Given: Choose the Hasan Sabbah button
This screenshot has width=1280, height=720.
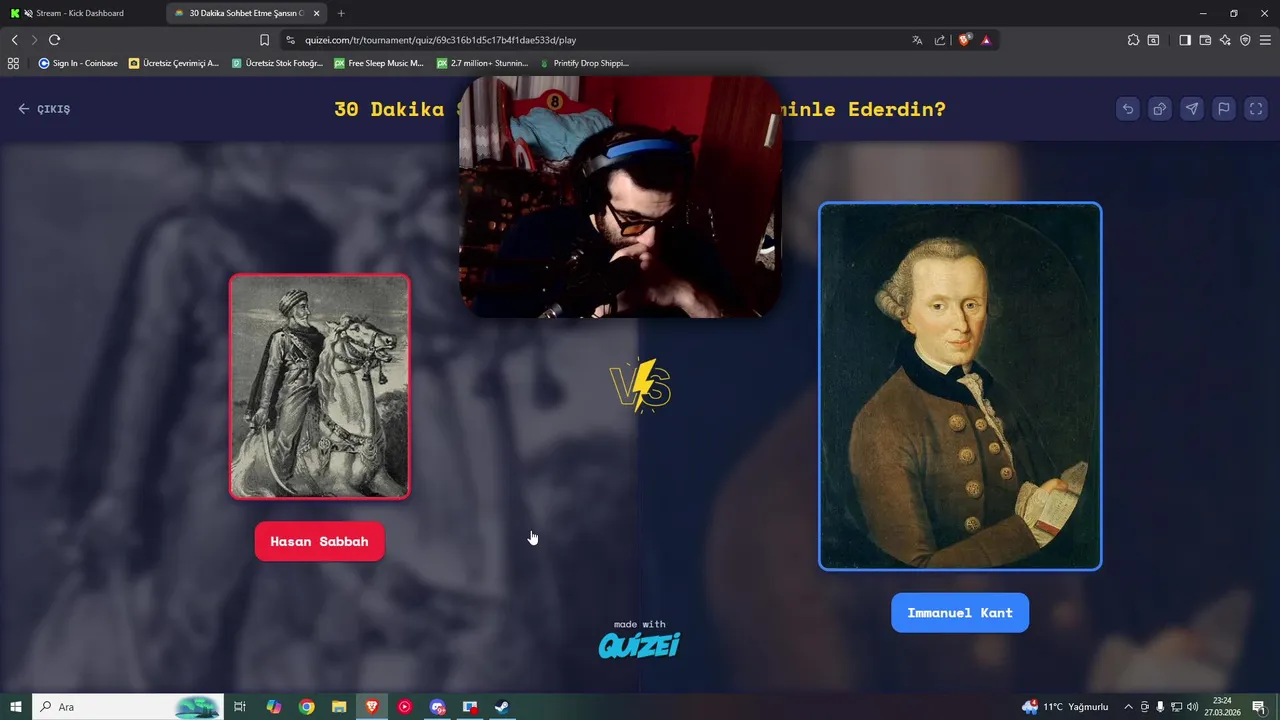Looking at the screenshot, I should click(319, 541).
